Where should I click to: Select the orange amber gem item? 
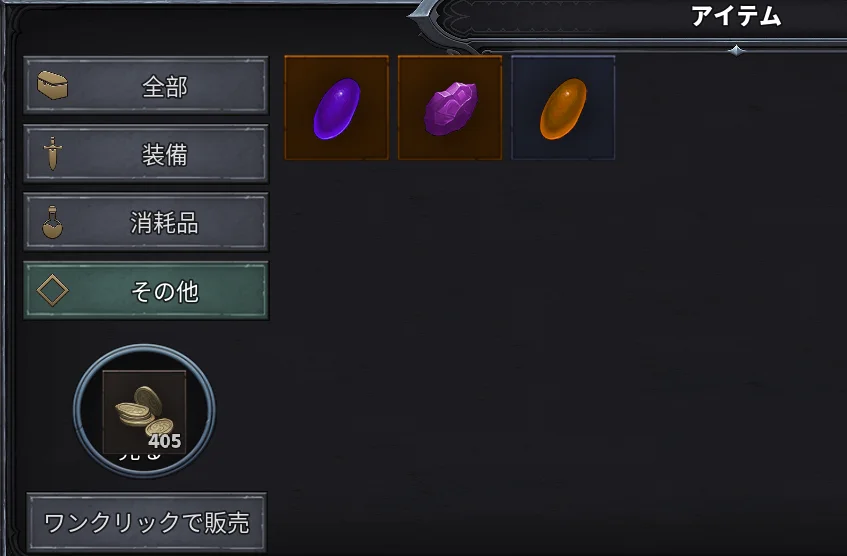coord(563,108)
